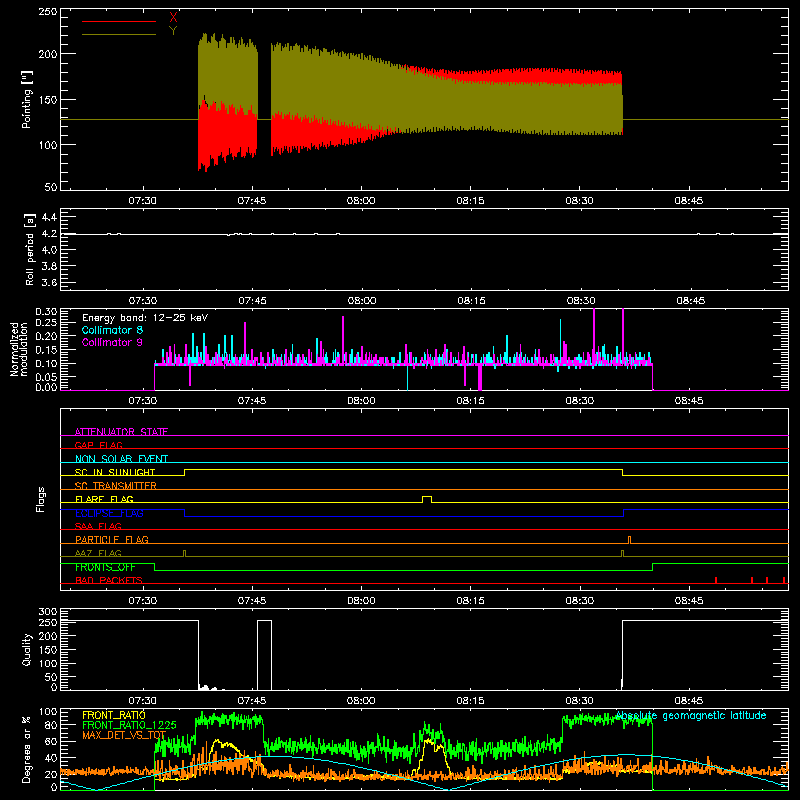This screenshot has height=800, width=800.
Task: Click 07:45 time label under modulation plot
Action: point(252,401)
